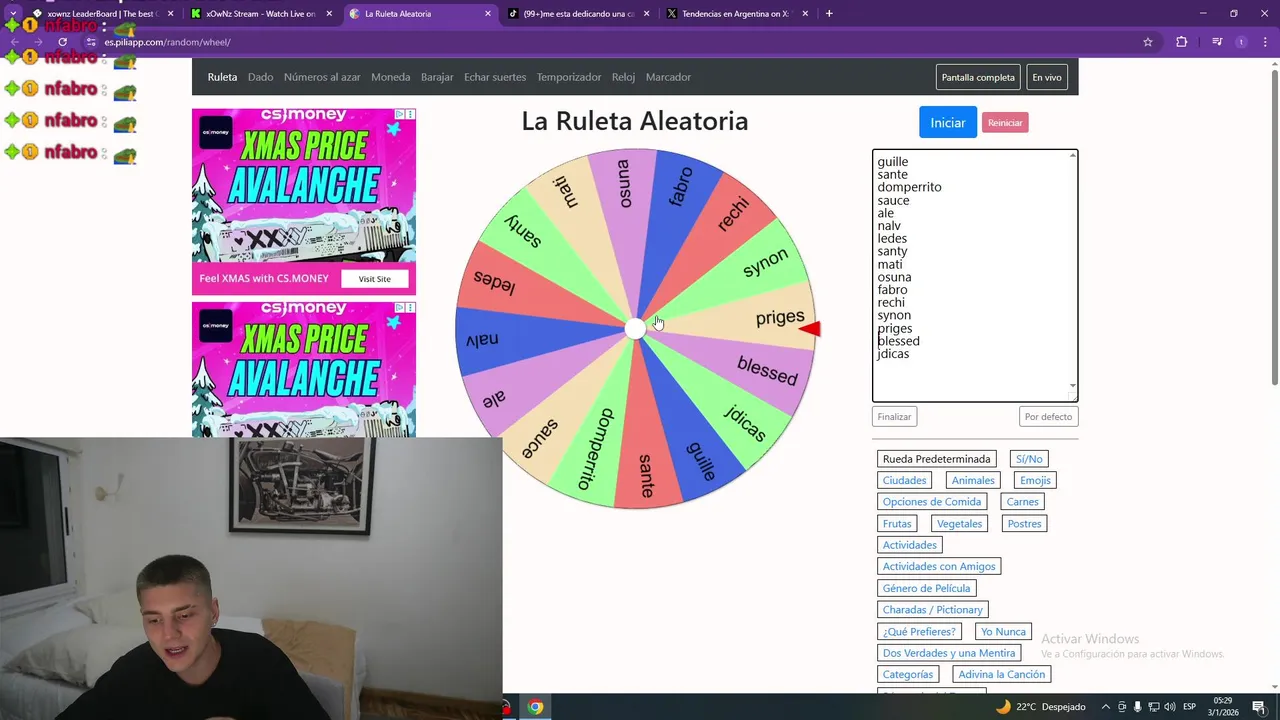The width and height of the screenshot is (1280, 720).
Task: Select the ¿Qué Prefieres? preset
Action: pyautogui.click(x=919, y=632)
